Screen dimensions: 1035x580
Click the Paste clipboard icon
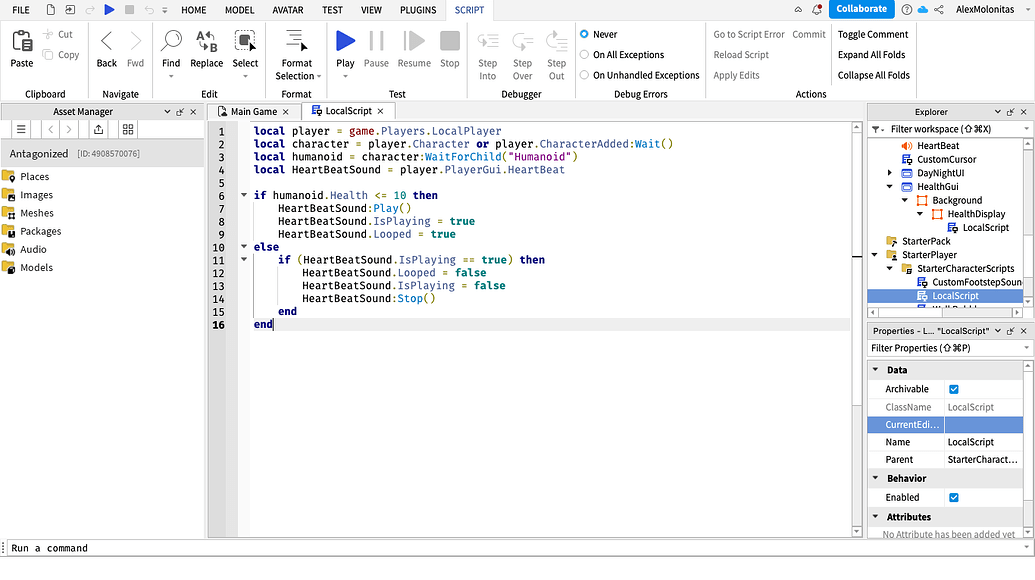pos(21,48)
